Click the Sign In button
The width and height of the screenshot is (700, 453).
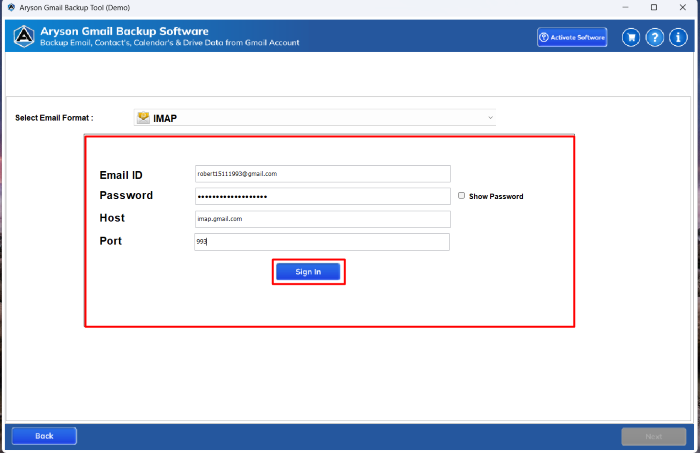(308, 272)
